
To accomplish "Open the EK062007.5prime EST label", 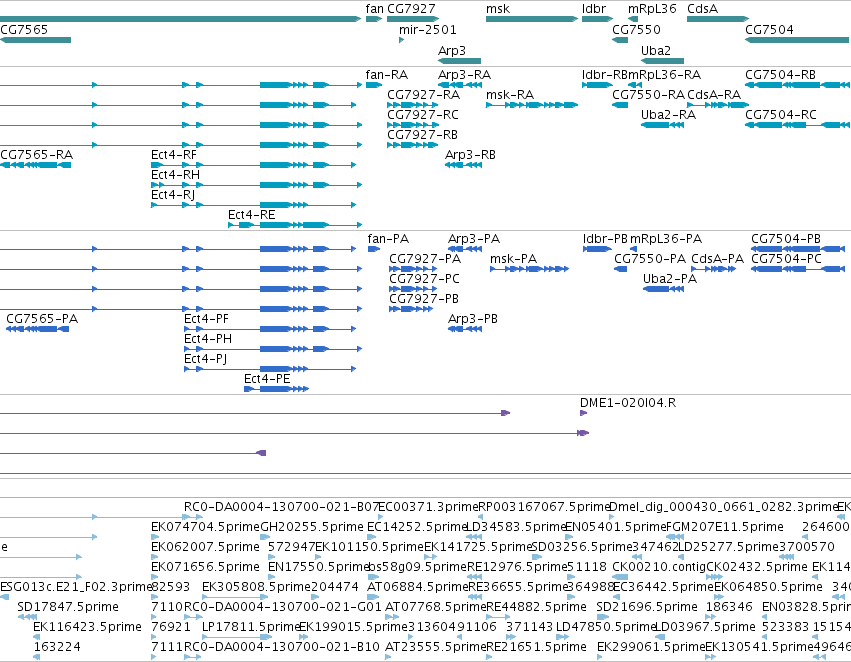I will [x=205, y=548].
